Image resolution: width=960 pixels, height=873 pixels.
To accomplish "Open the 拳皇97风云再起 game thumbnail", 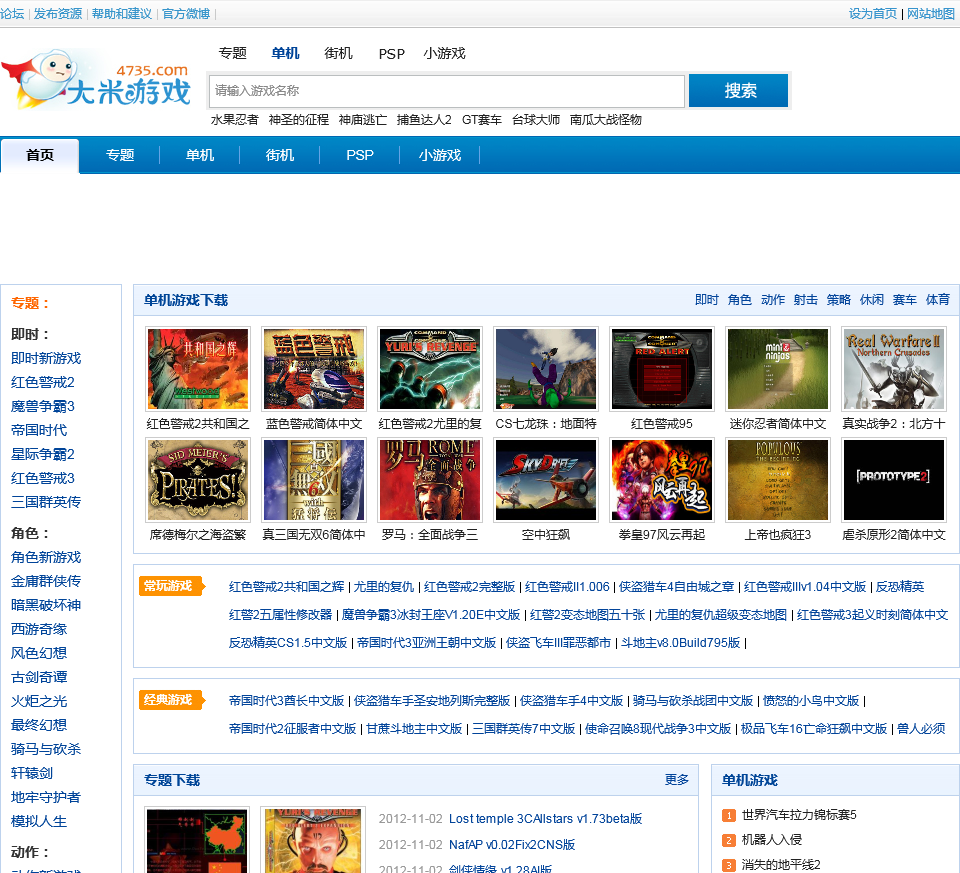I will point(662,480).
